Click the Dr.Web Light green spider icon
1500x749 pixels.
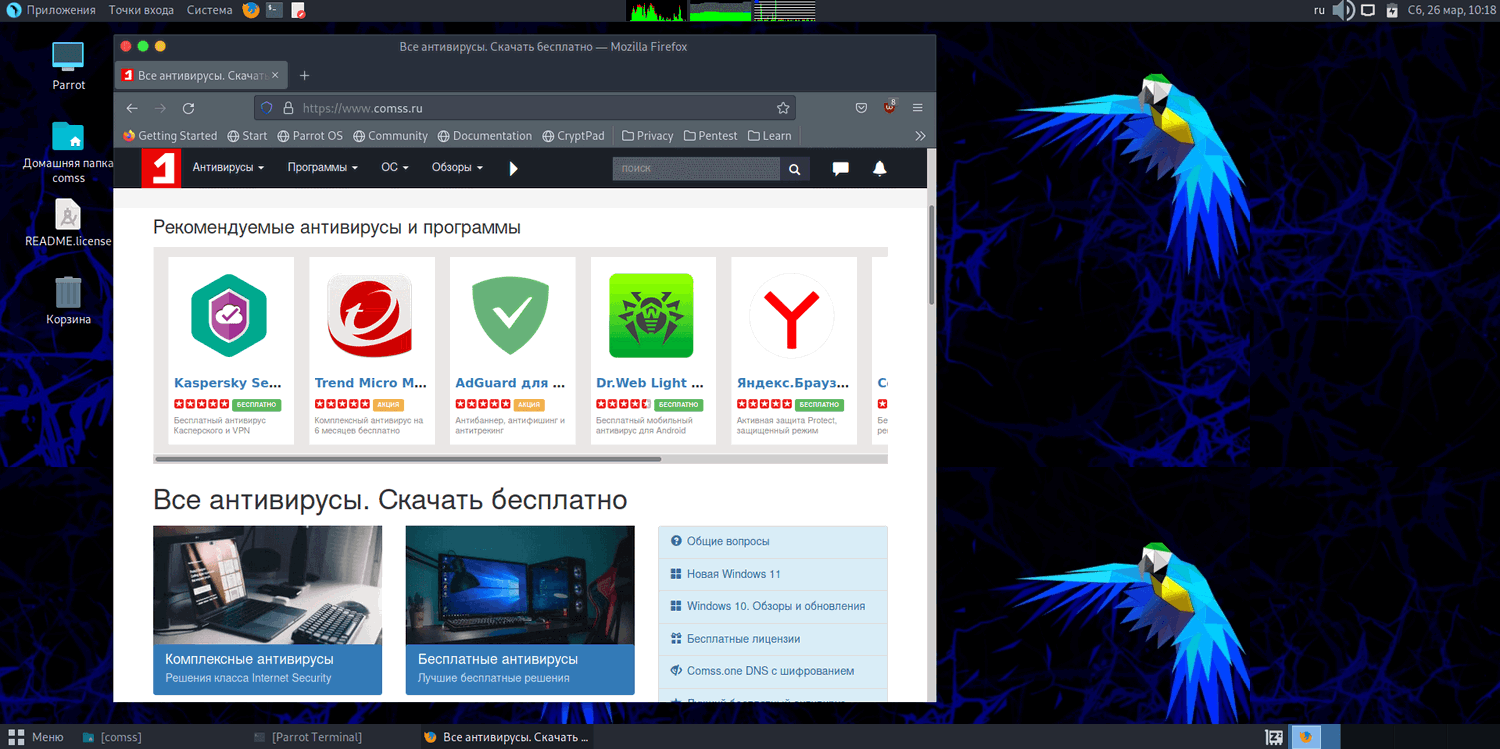tap(651, 315)
